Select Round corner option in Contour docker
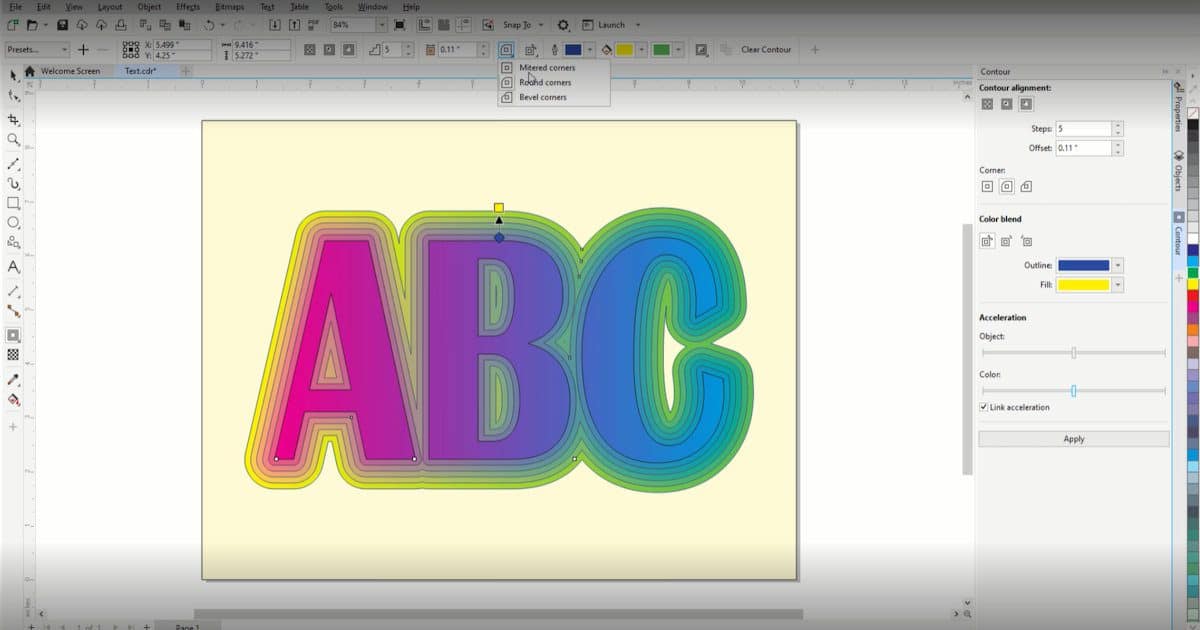The width and height of the screenshot is (1200, 630). (1007, 186)
